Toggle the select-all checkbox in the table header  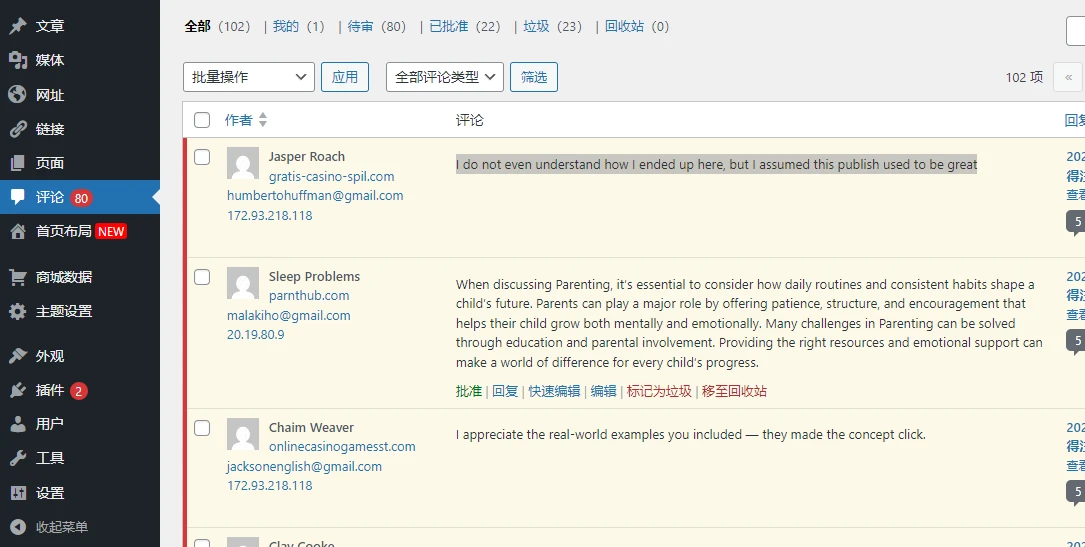[x=202, y=120]
